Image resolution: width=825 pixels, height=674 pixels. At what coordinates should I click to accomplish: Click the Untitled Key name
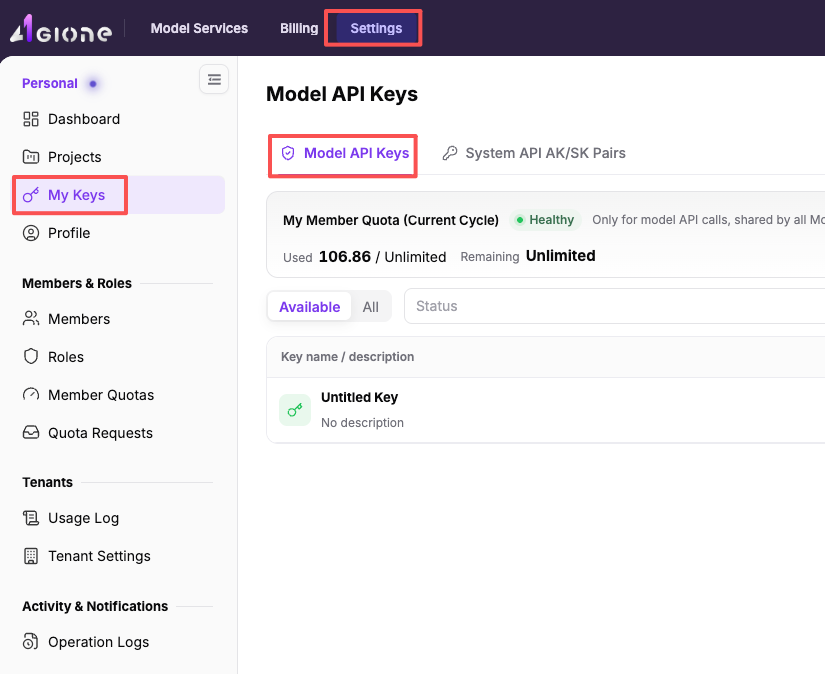tap(359, 397)
